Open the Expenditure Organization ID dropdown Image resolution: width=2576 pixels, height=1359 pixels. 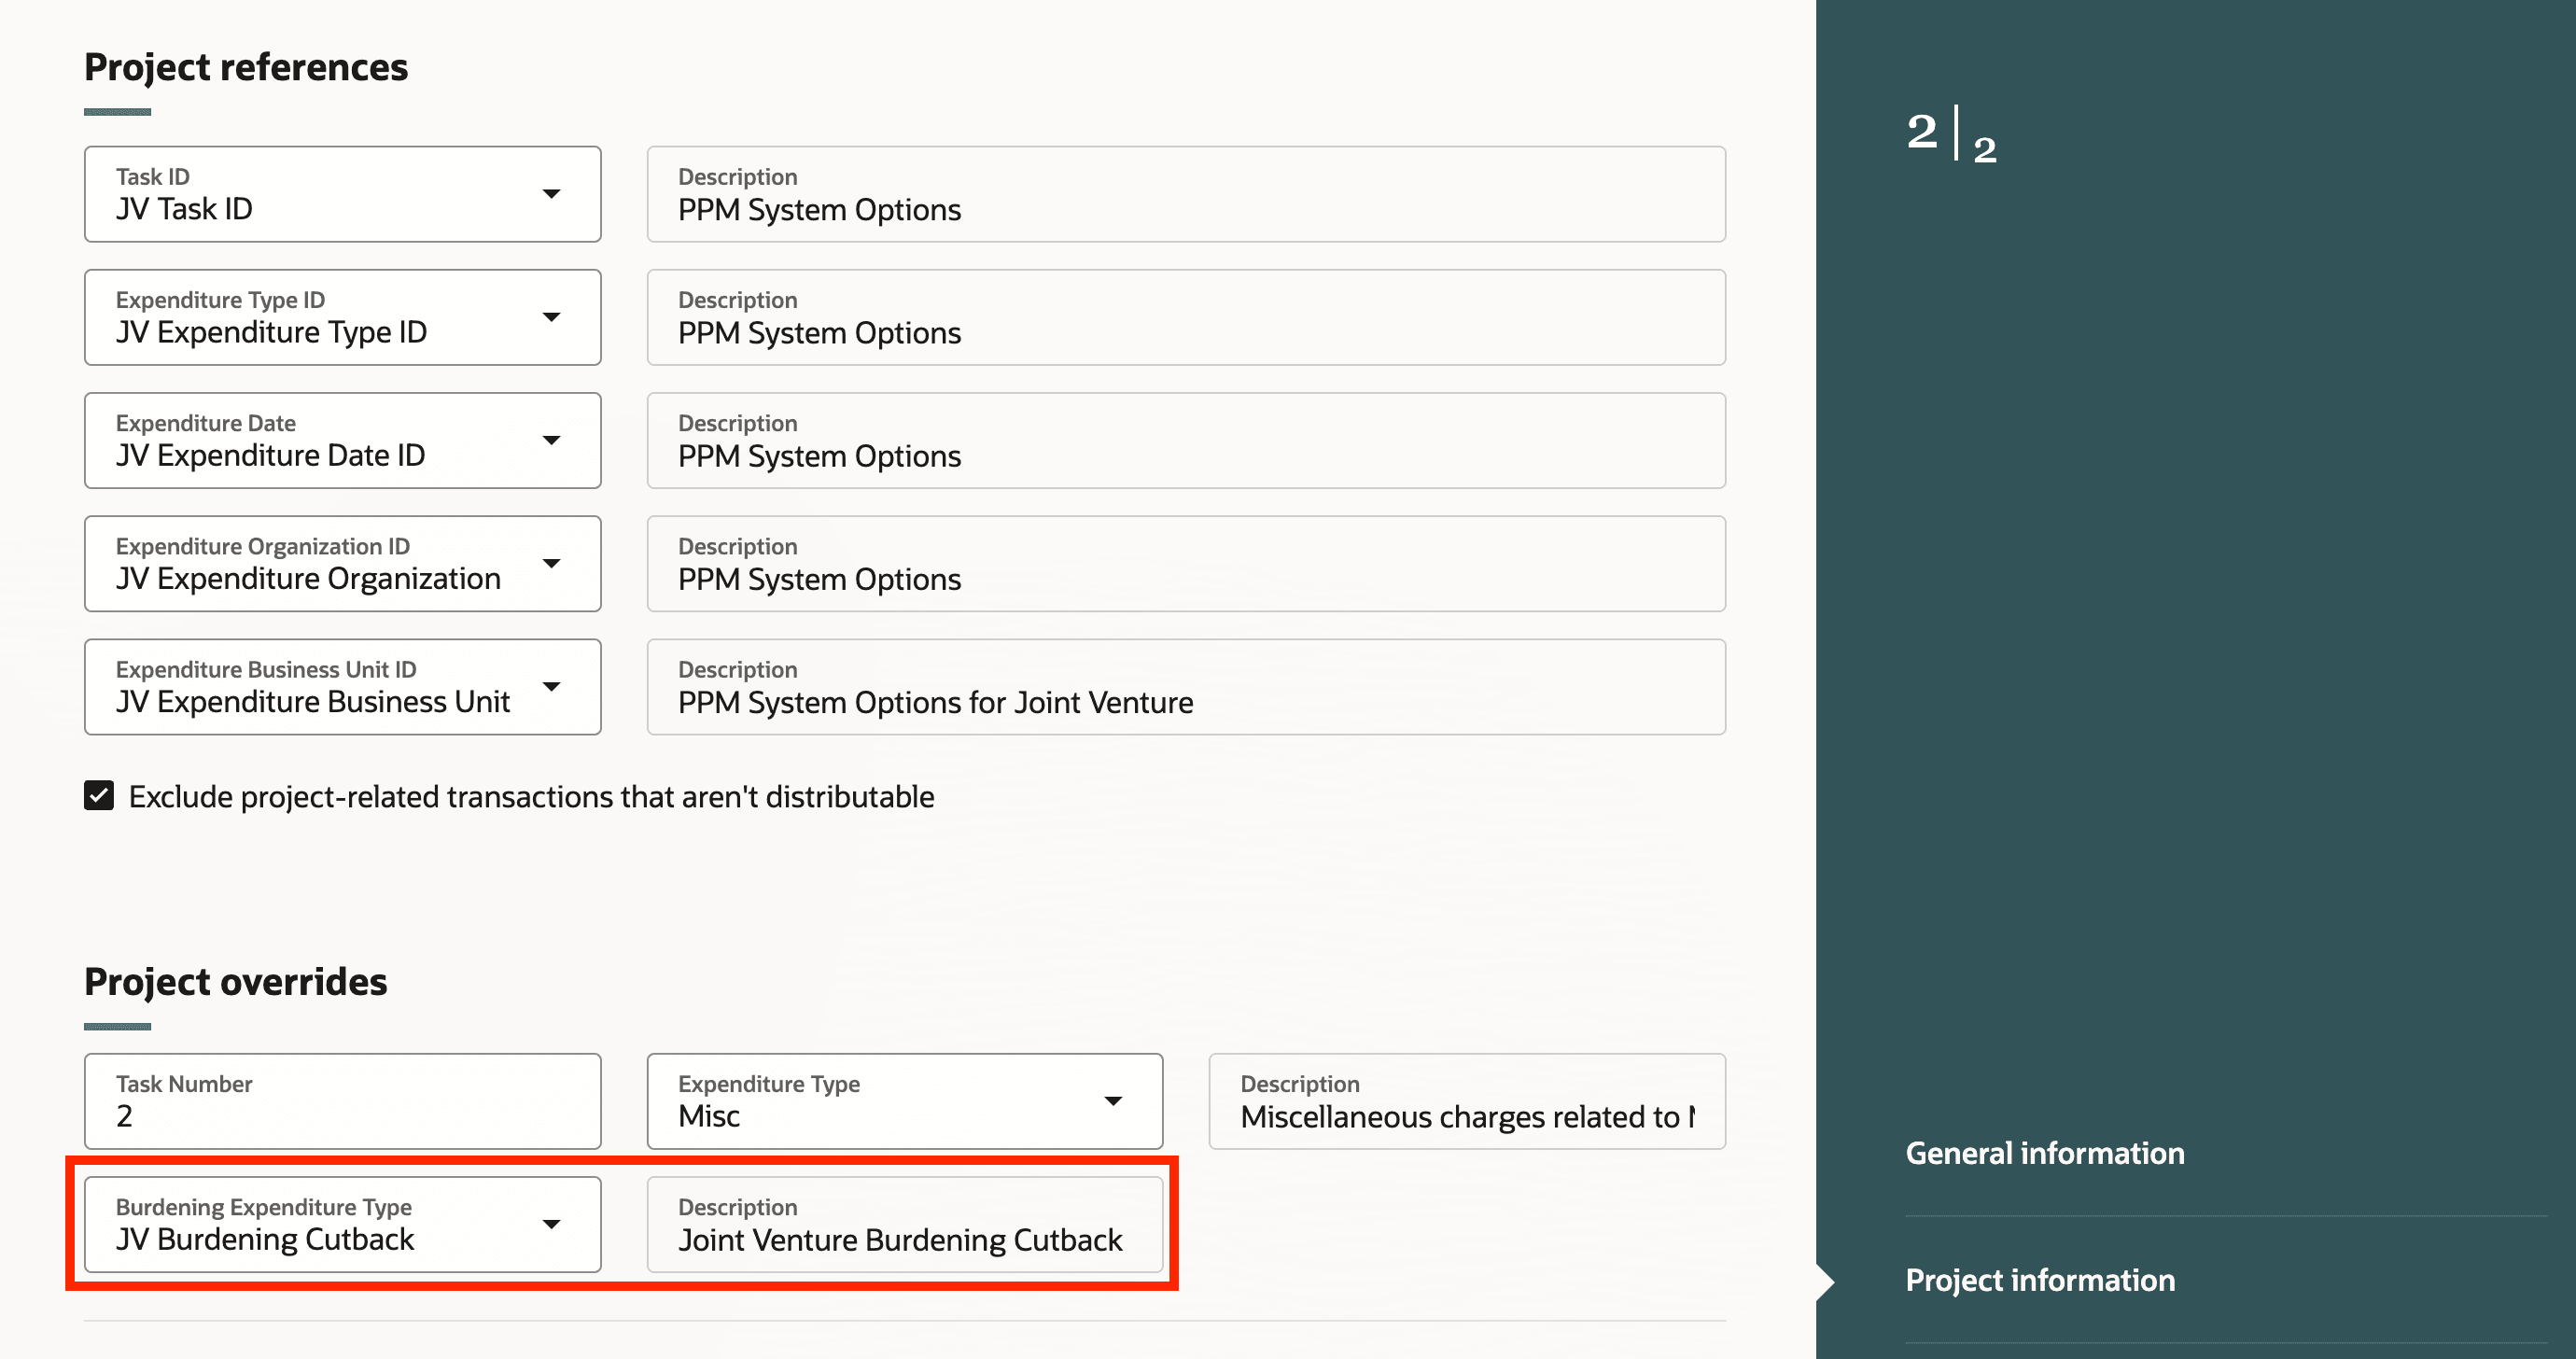click(x=552, y=563)
